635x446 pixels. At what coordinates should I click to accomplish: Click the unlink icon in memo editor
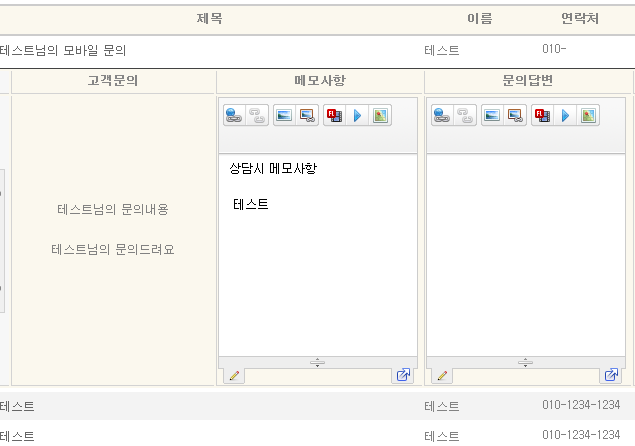[x=257, y=115]
